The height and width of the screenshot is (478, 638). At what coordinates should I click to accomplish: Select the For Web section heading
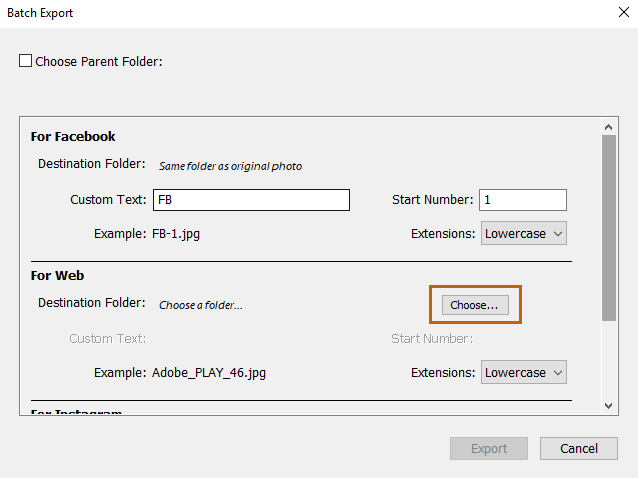[58, 276]
